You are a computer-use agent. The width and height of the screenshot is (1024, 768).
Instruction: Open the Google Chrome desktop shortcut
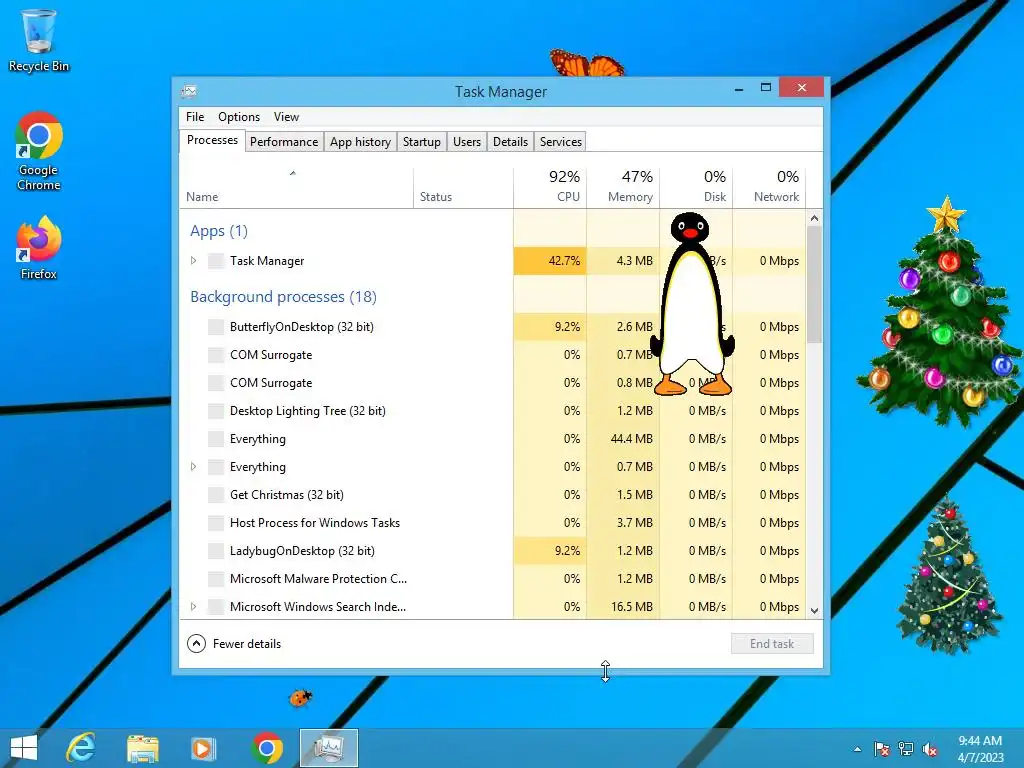tap(39, 151)
